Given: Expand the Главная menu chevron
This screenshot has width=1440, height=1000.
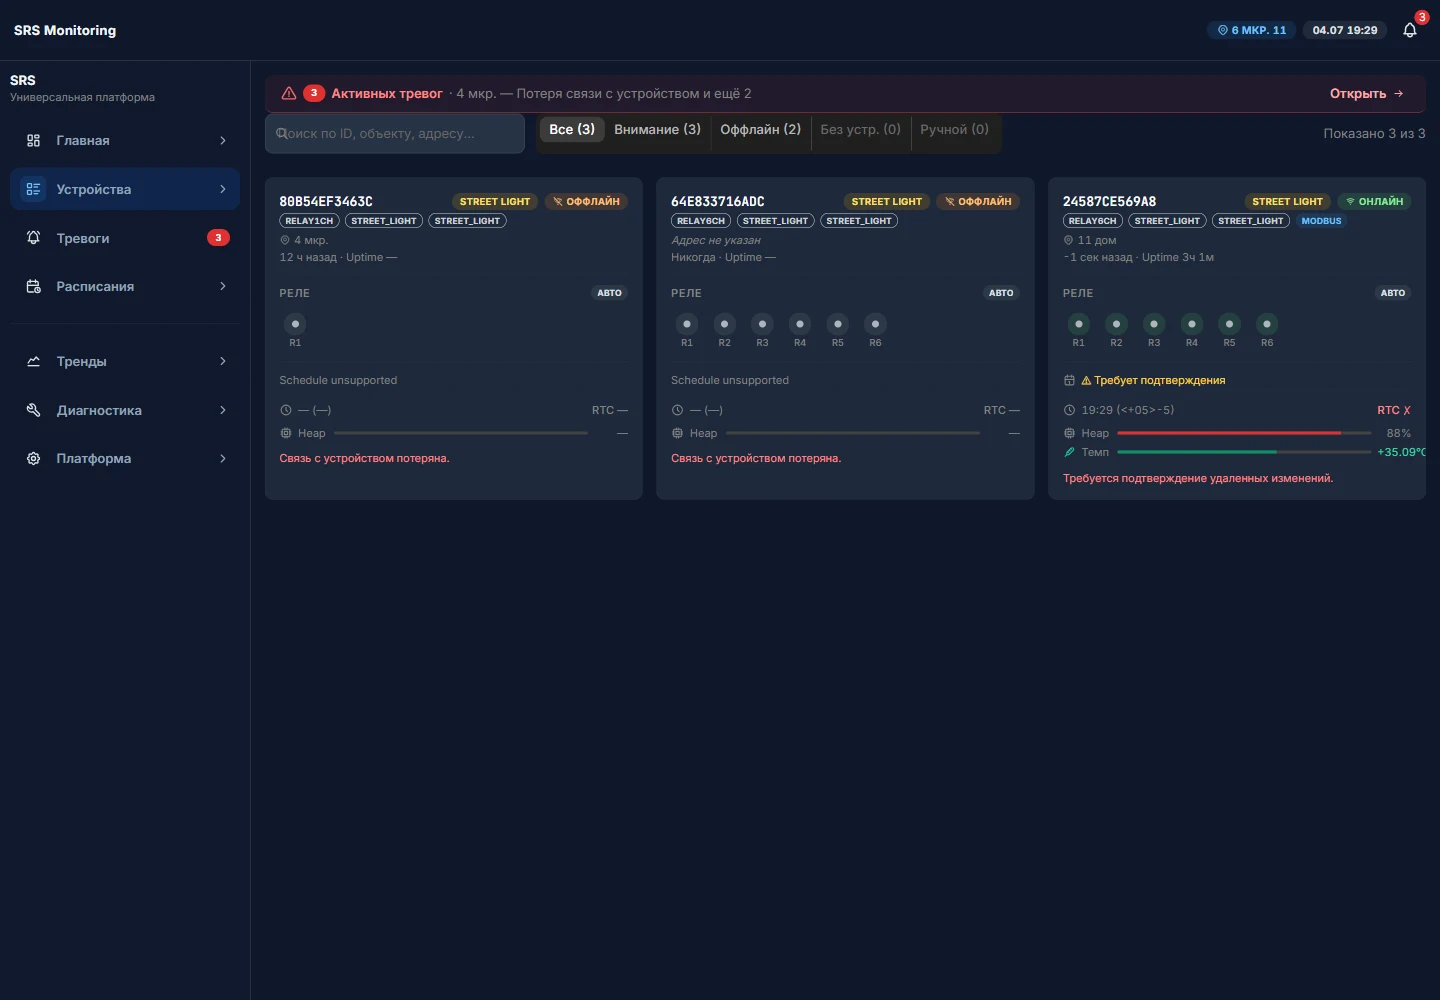Looking at the screenshot, I should point(223,141).
